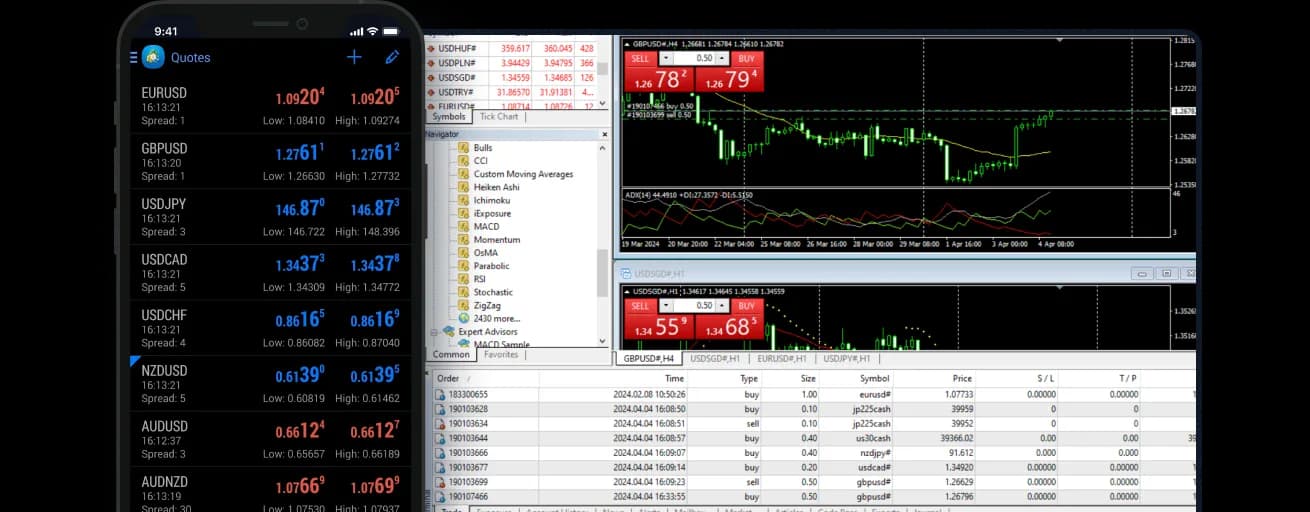Tap the plus icon to add a symbol
Screen dimensions: 1310x512
[x=354, y=57]
